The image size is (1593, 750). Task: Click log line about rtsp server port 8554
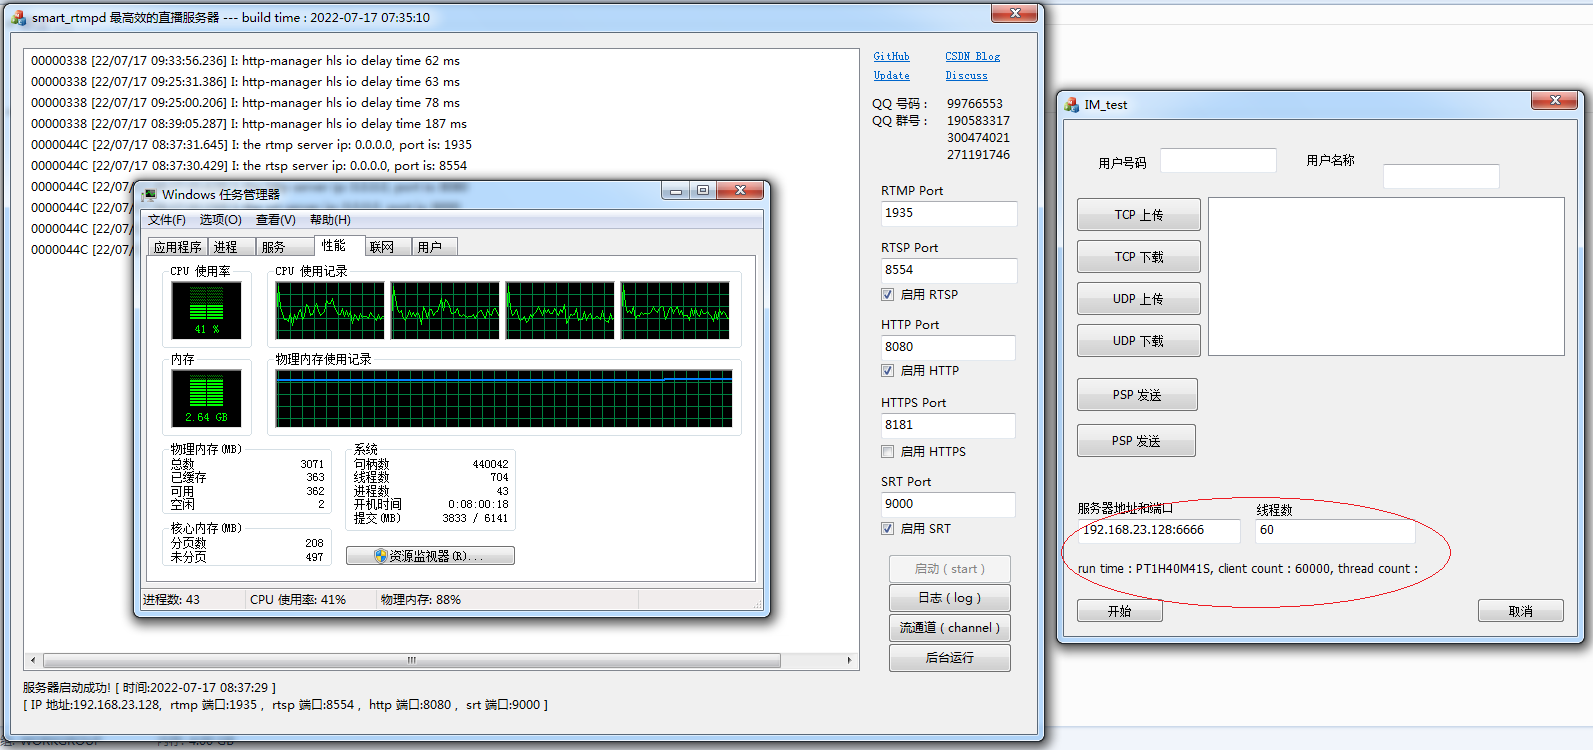pos(249,166)
